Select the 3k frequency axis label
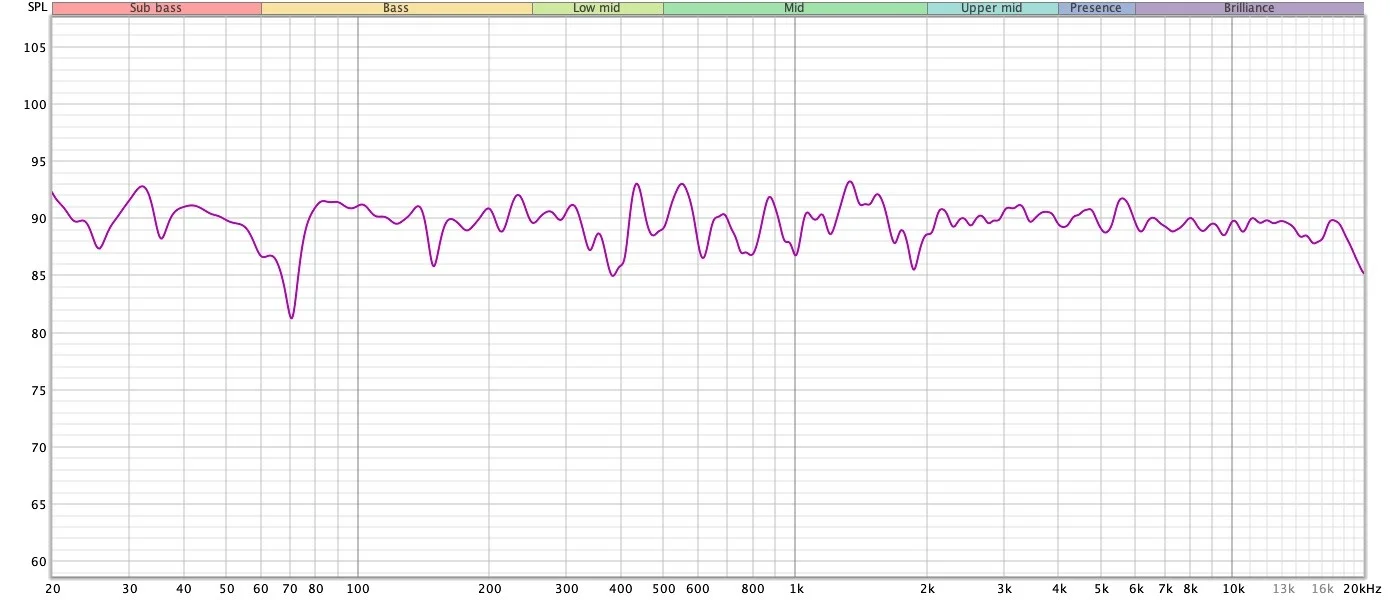Viewport: 1390px width, 600px height. (x=1004, y=588)
